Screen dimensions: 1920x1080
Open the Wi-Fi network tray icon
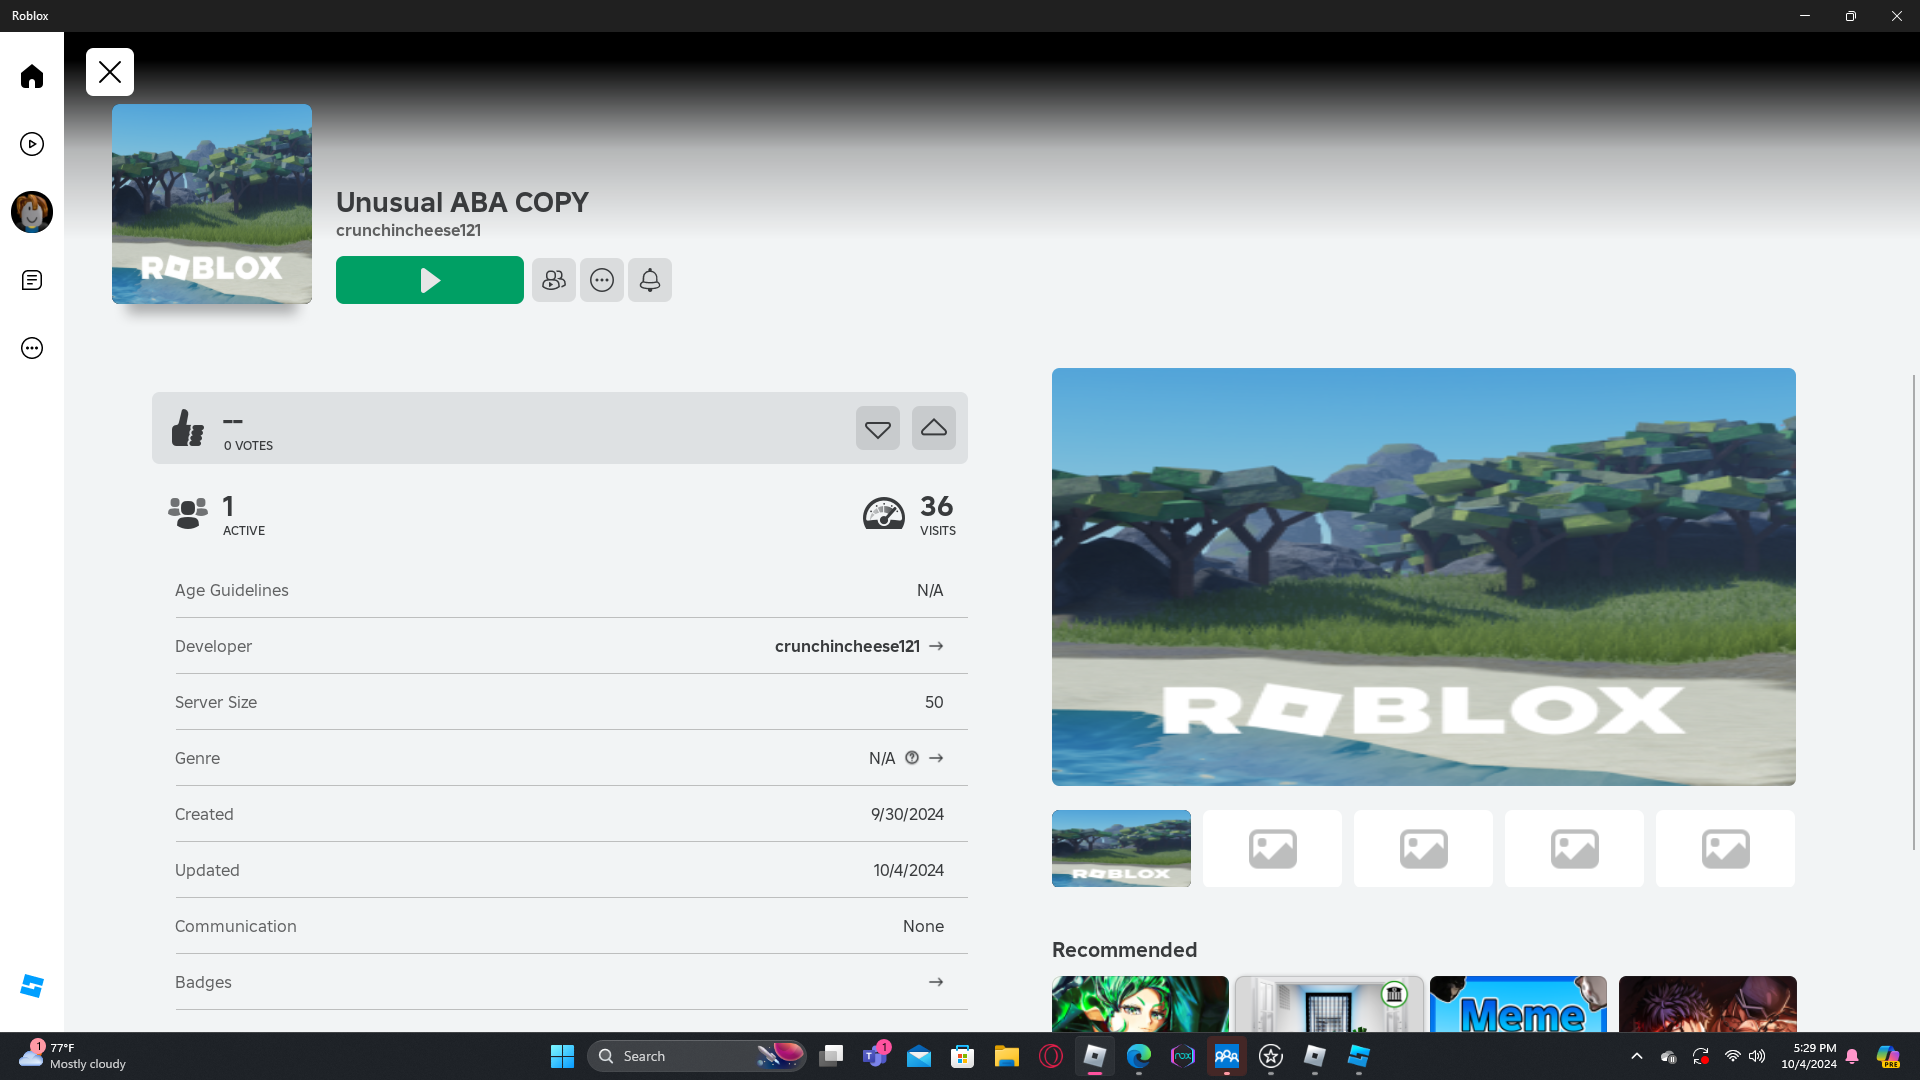click(1733, 1056)
